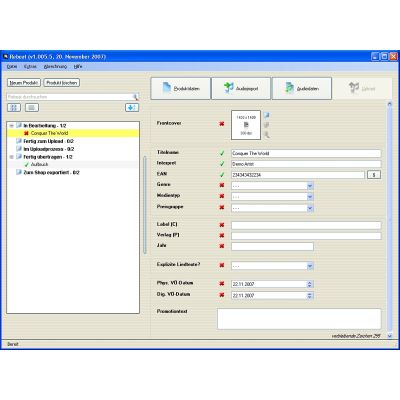Open the Genre dropdown
This screenshot has width=400, height=400.
pyautogui.click(x=310, y=186)
